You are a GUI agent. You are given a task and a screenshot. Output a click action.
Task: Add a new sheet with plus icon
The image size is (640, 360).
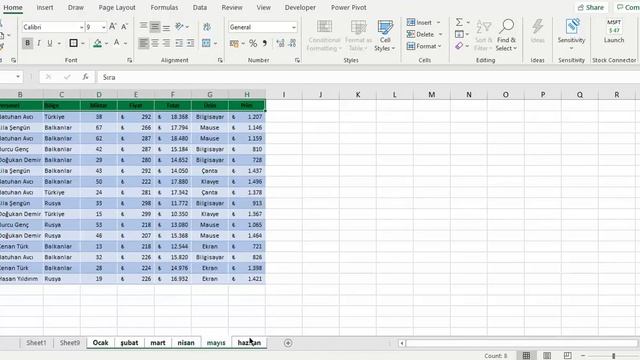288,343
